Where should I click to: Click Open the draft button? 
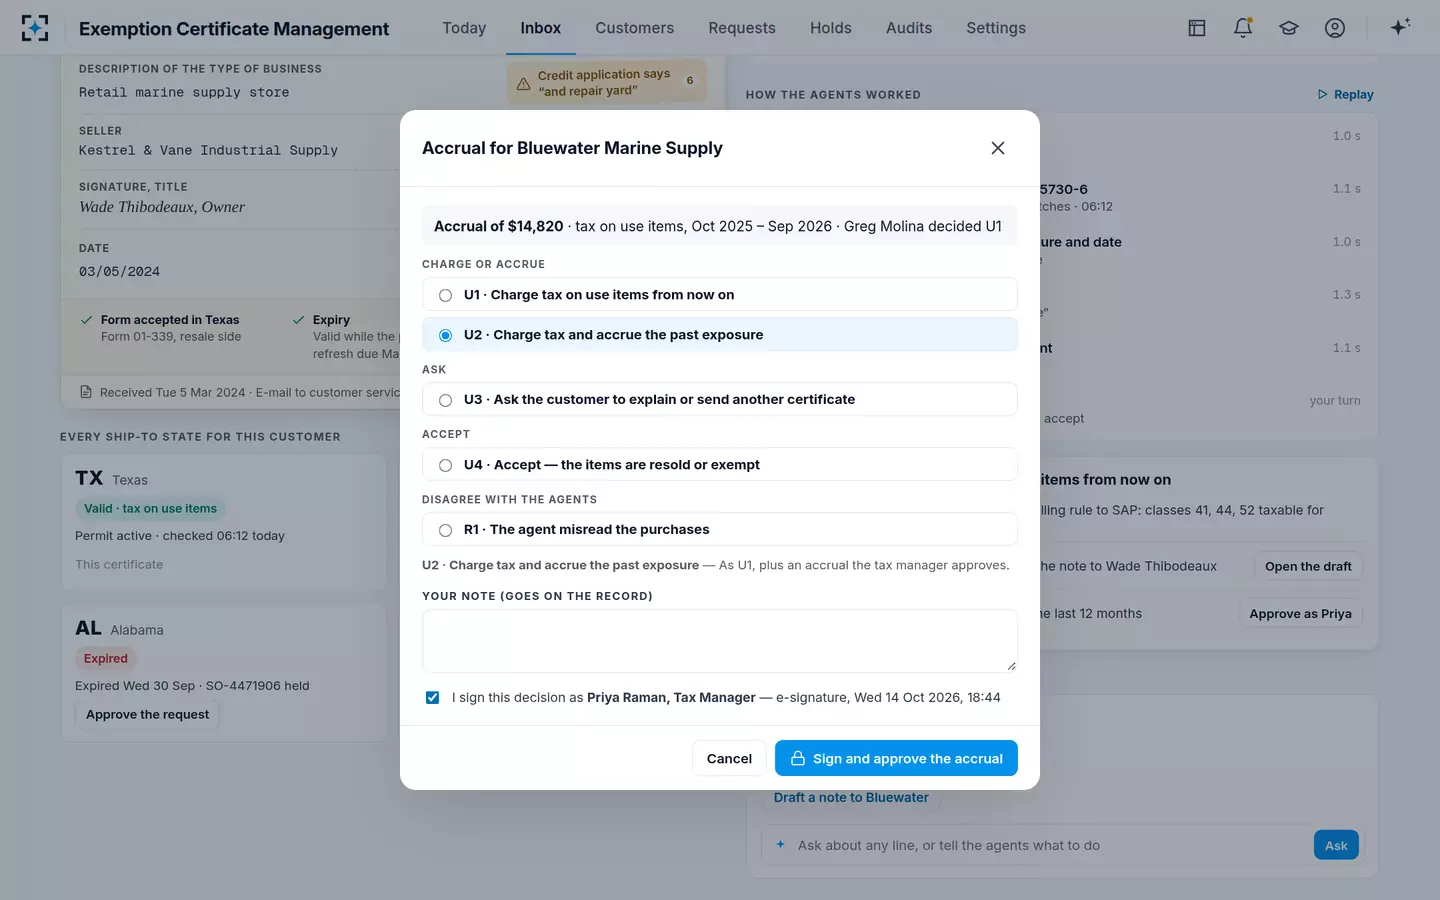(1308, 566)
